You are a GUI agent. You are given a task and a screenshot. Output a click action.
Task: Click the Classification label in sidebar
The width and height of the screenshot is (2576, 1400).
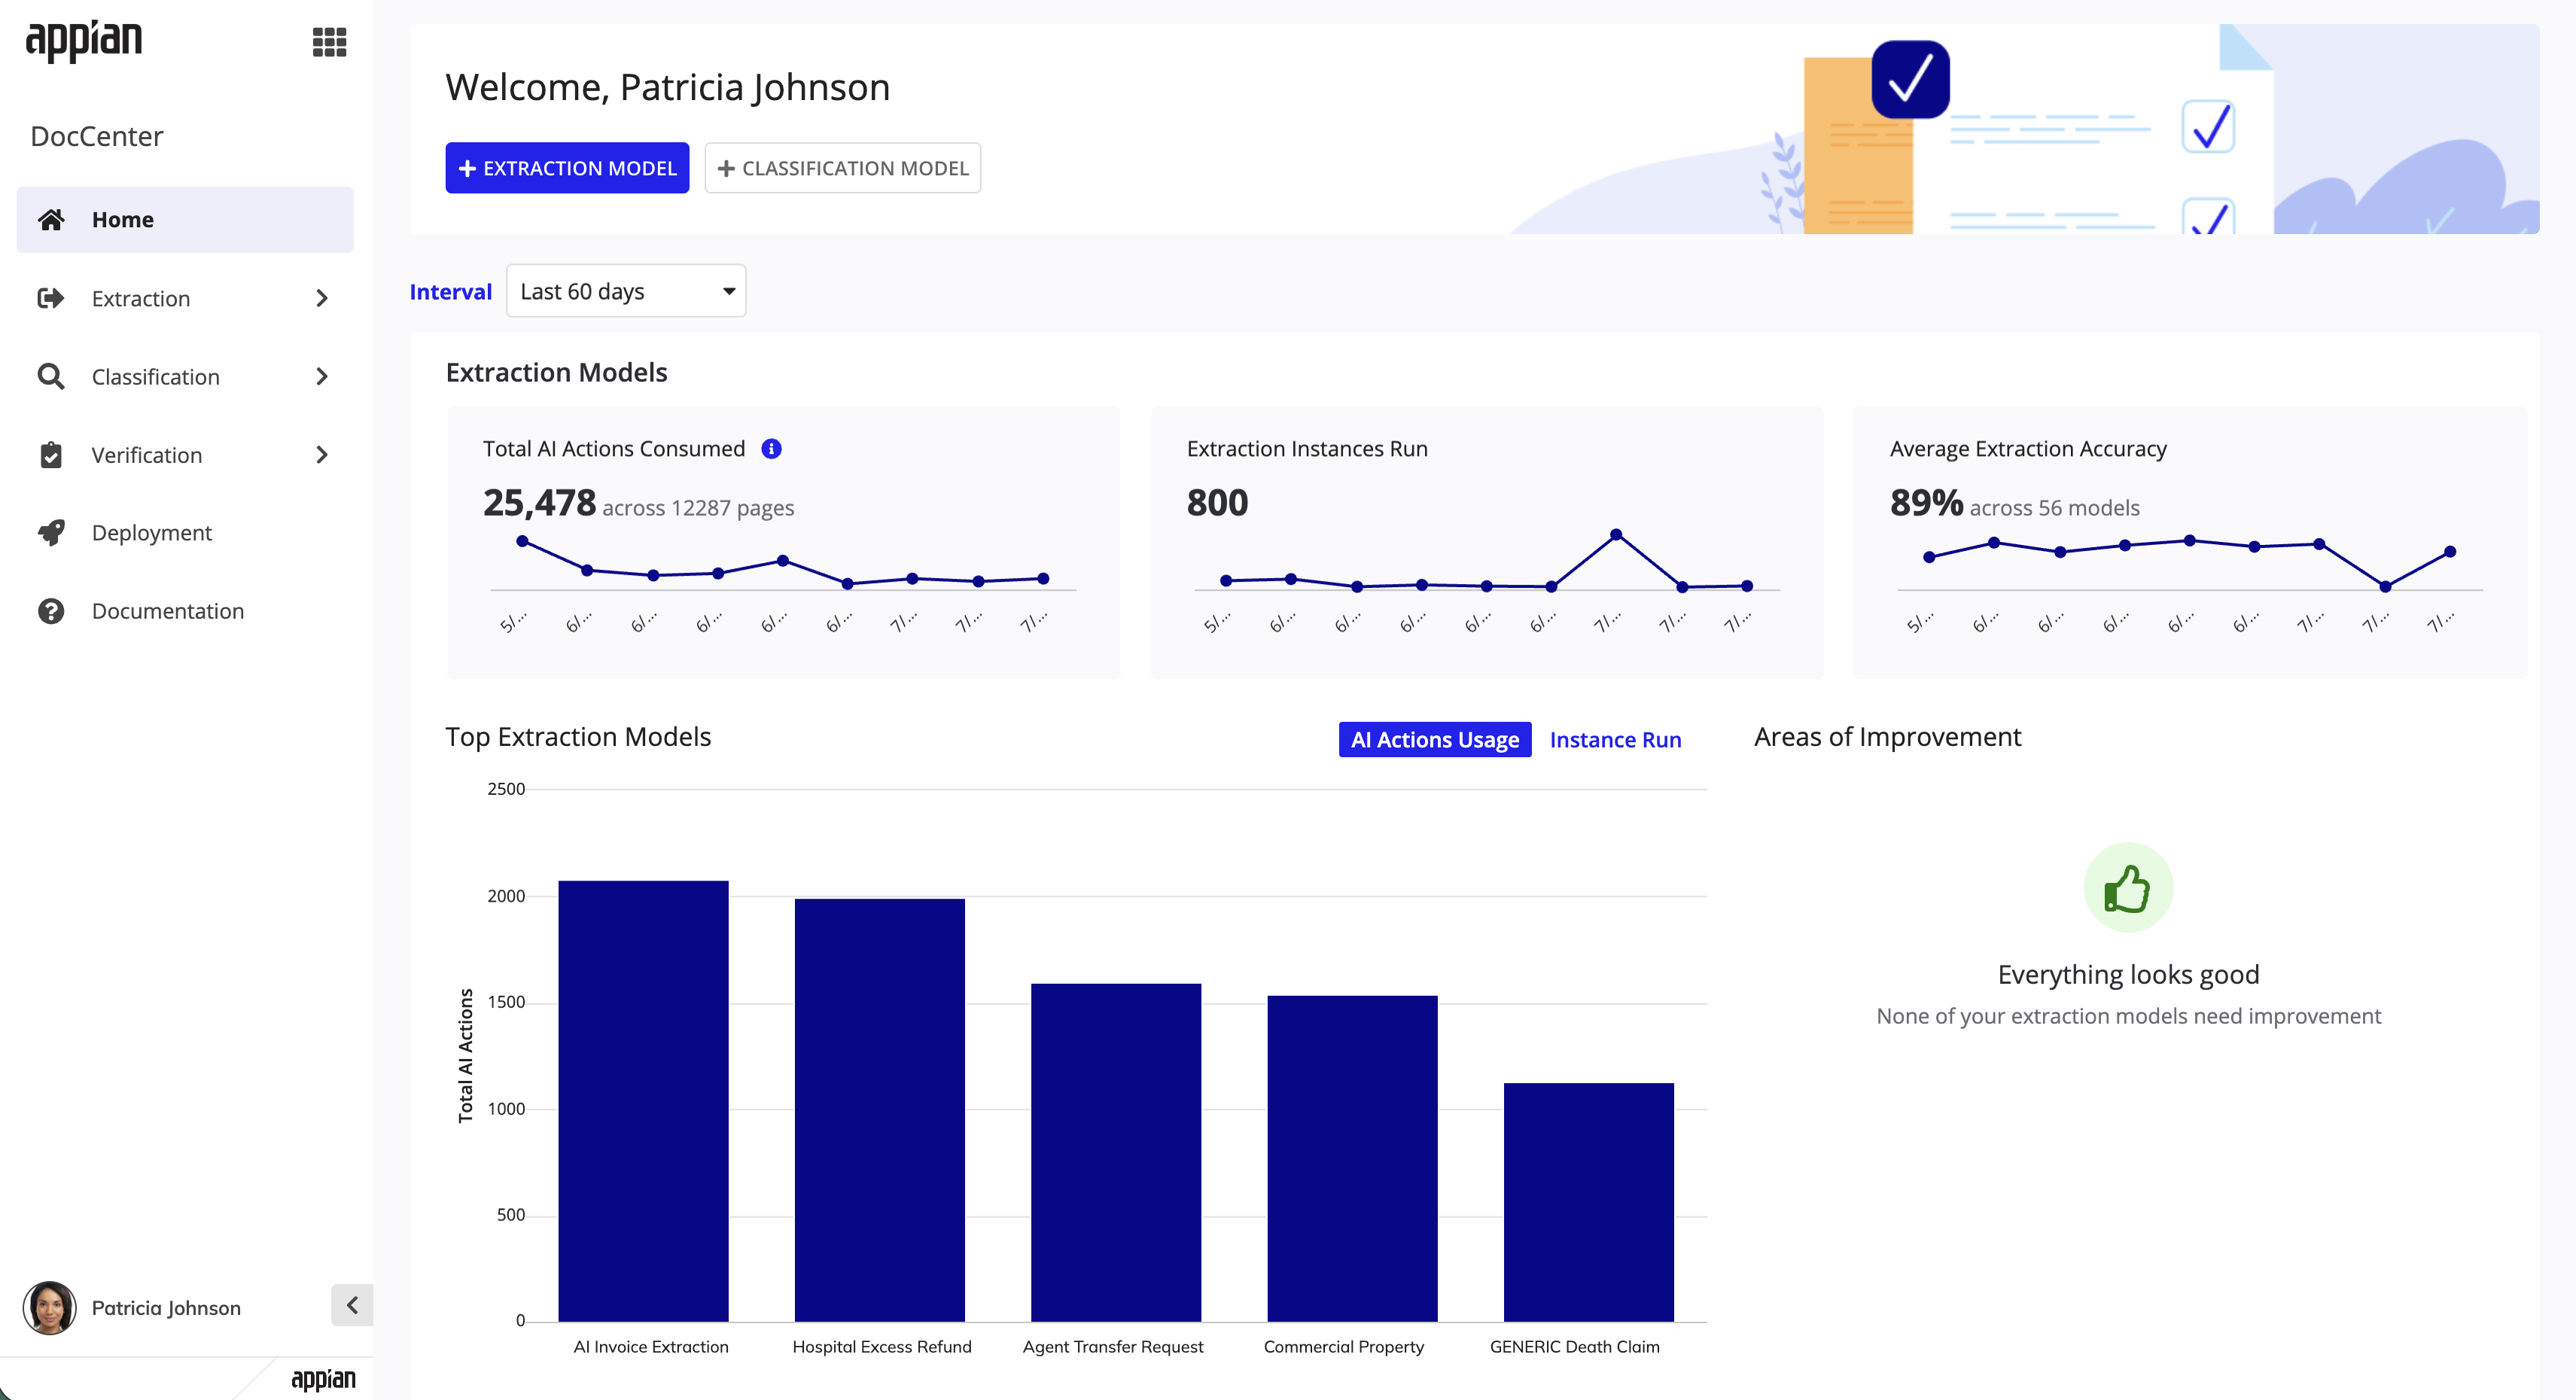pyautogui.click(x=155, y=377)
